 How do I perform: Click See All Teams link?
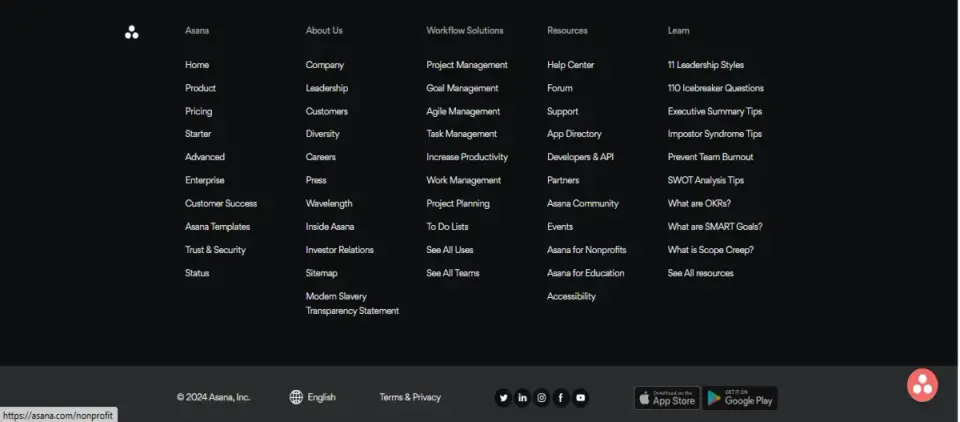pos(453,273)
